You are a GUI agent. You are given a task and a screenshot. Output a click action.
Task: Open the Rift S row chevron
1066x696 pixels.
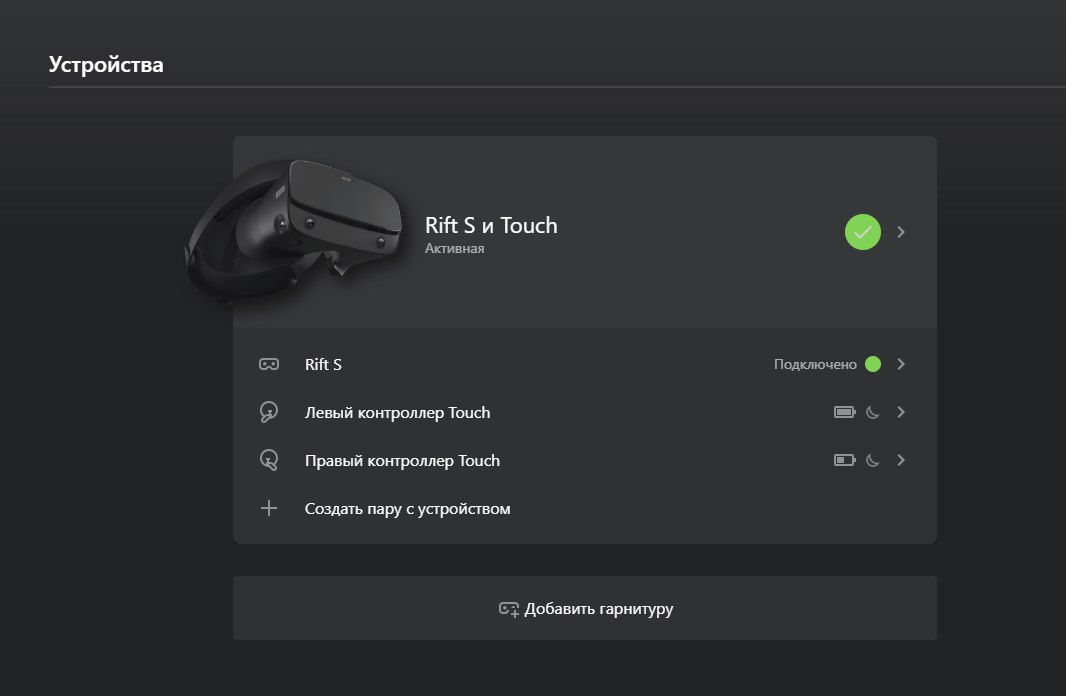coord(901,364)
